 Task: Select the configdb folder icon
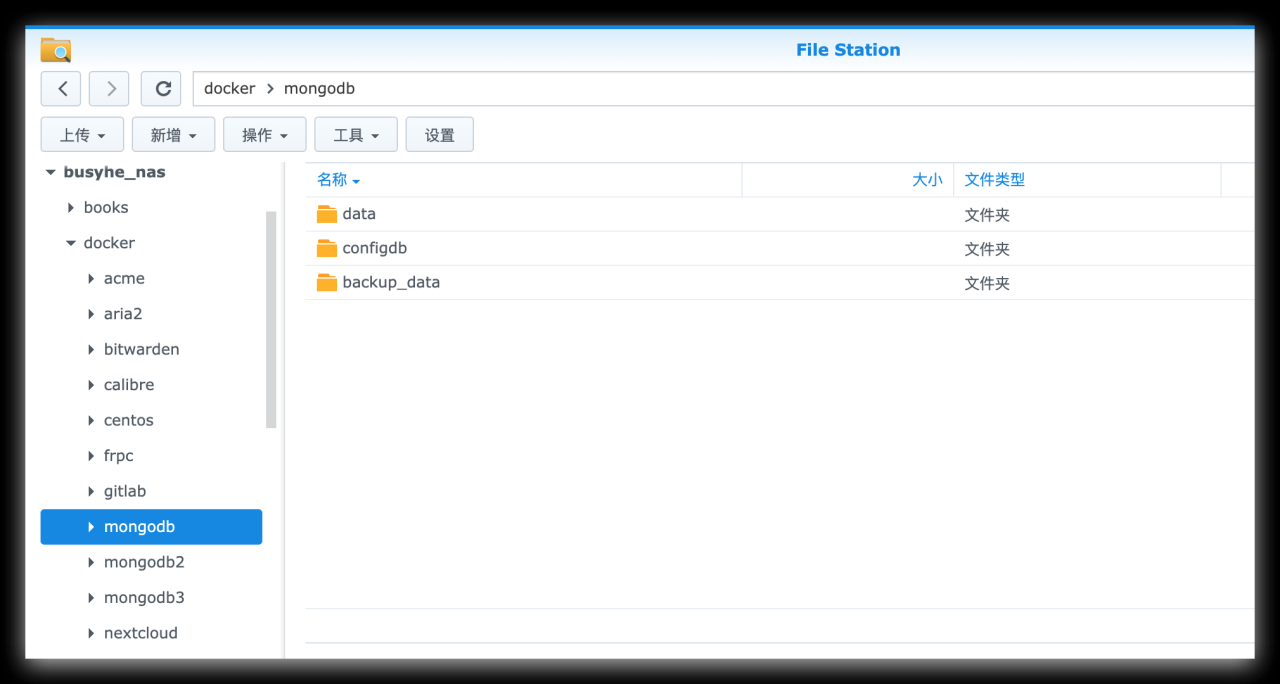[x=327, y=248]
